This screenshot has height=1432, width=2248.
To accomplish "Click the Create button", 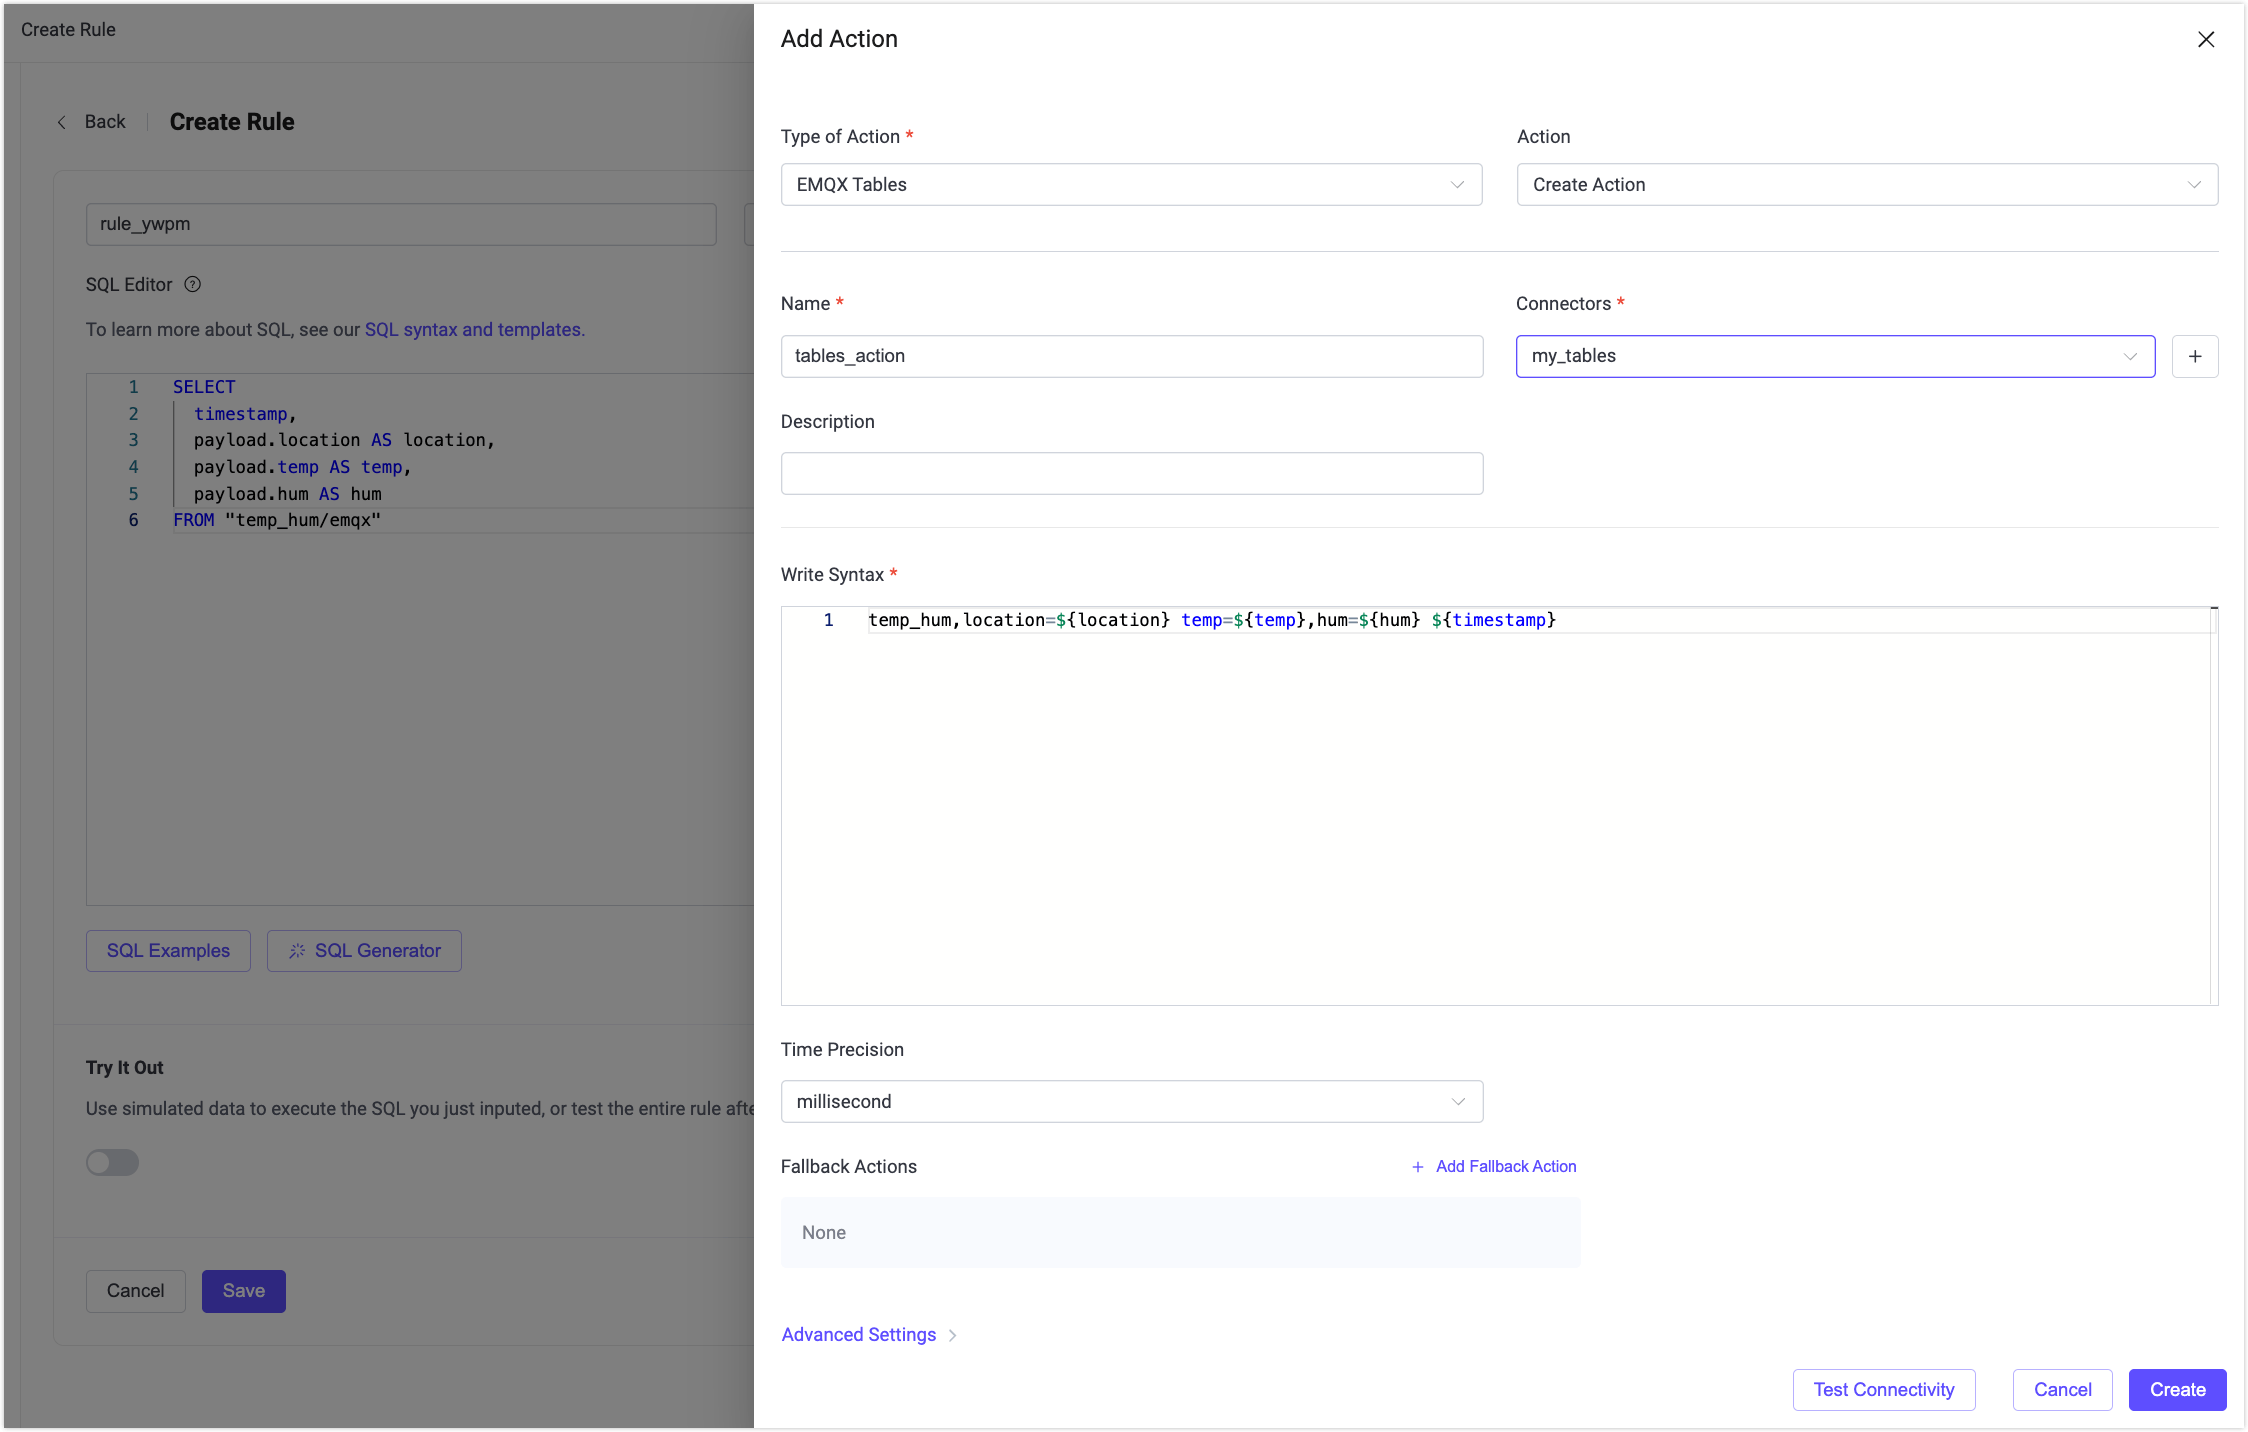I will 2177,1390.
